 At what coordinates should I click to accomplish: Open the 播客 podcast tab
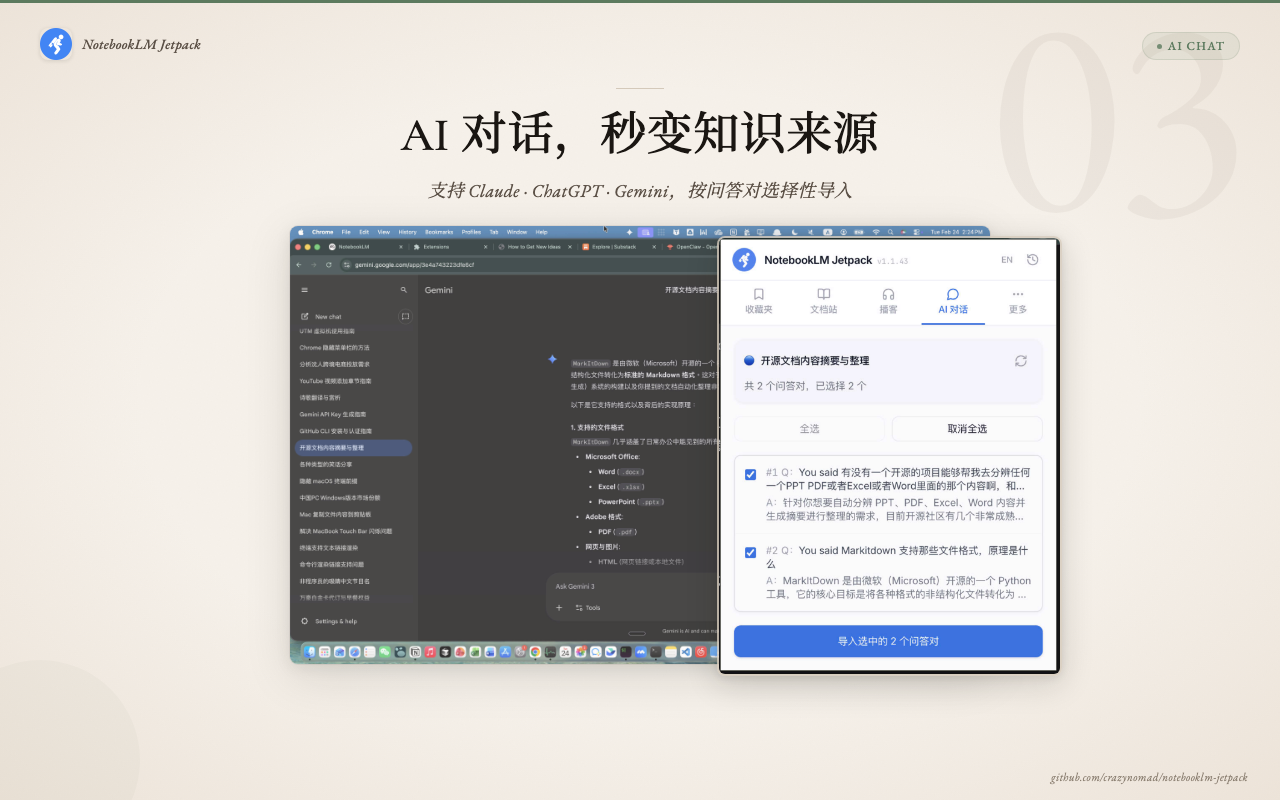pyautogui.click(x=888, y=302)
